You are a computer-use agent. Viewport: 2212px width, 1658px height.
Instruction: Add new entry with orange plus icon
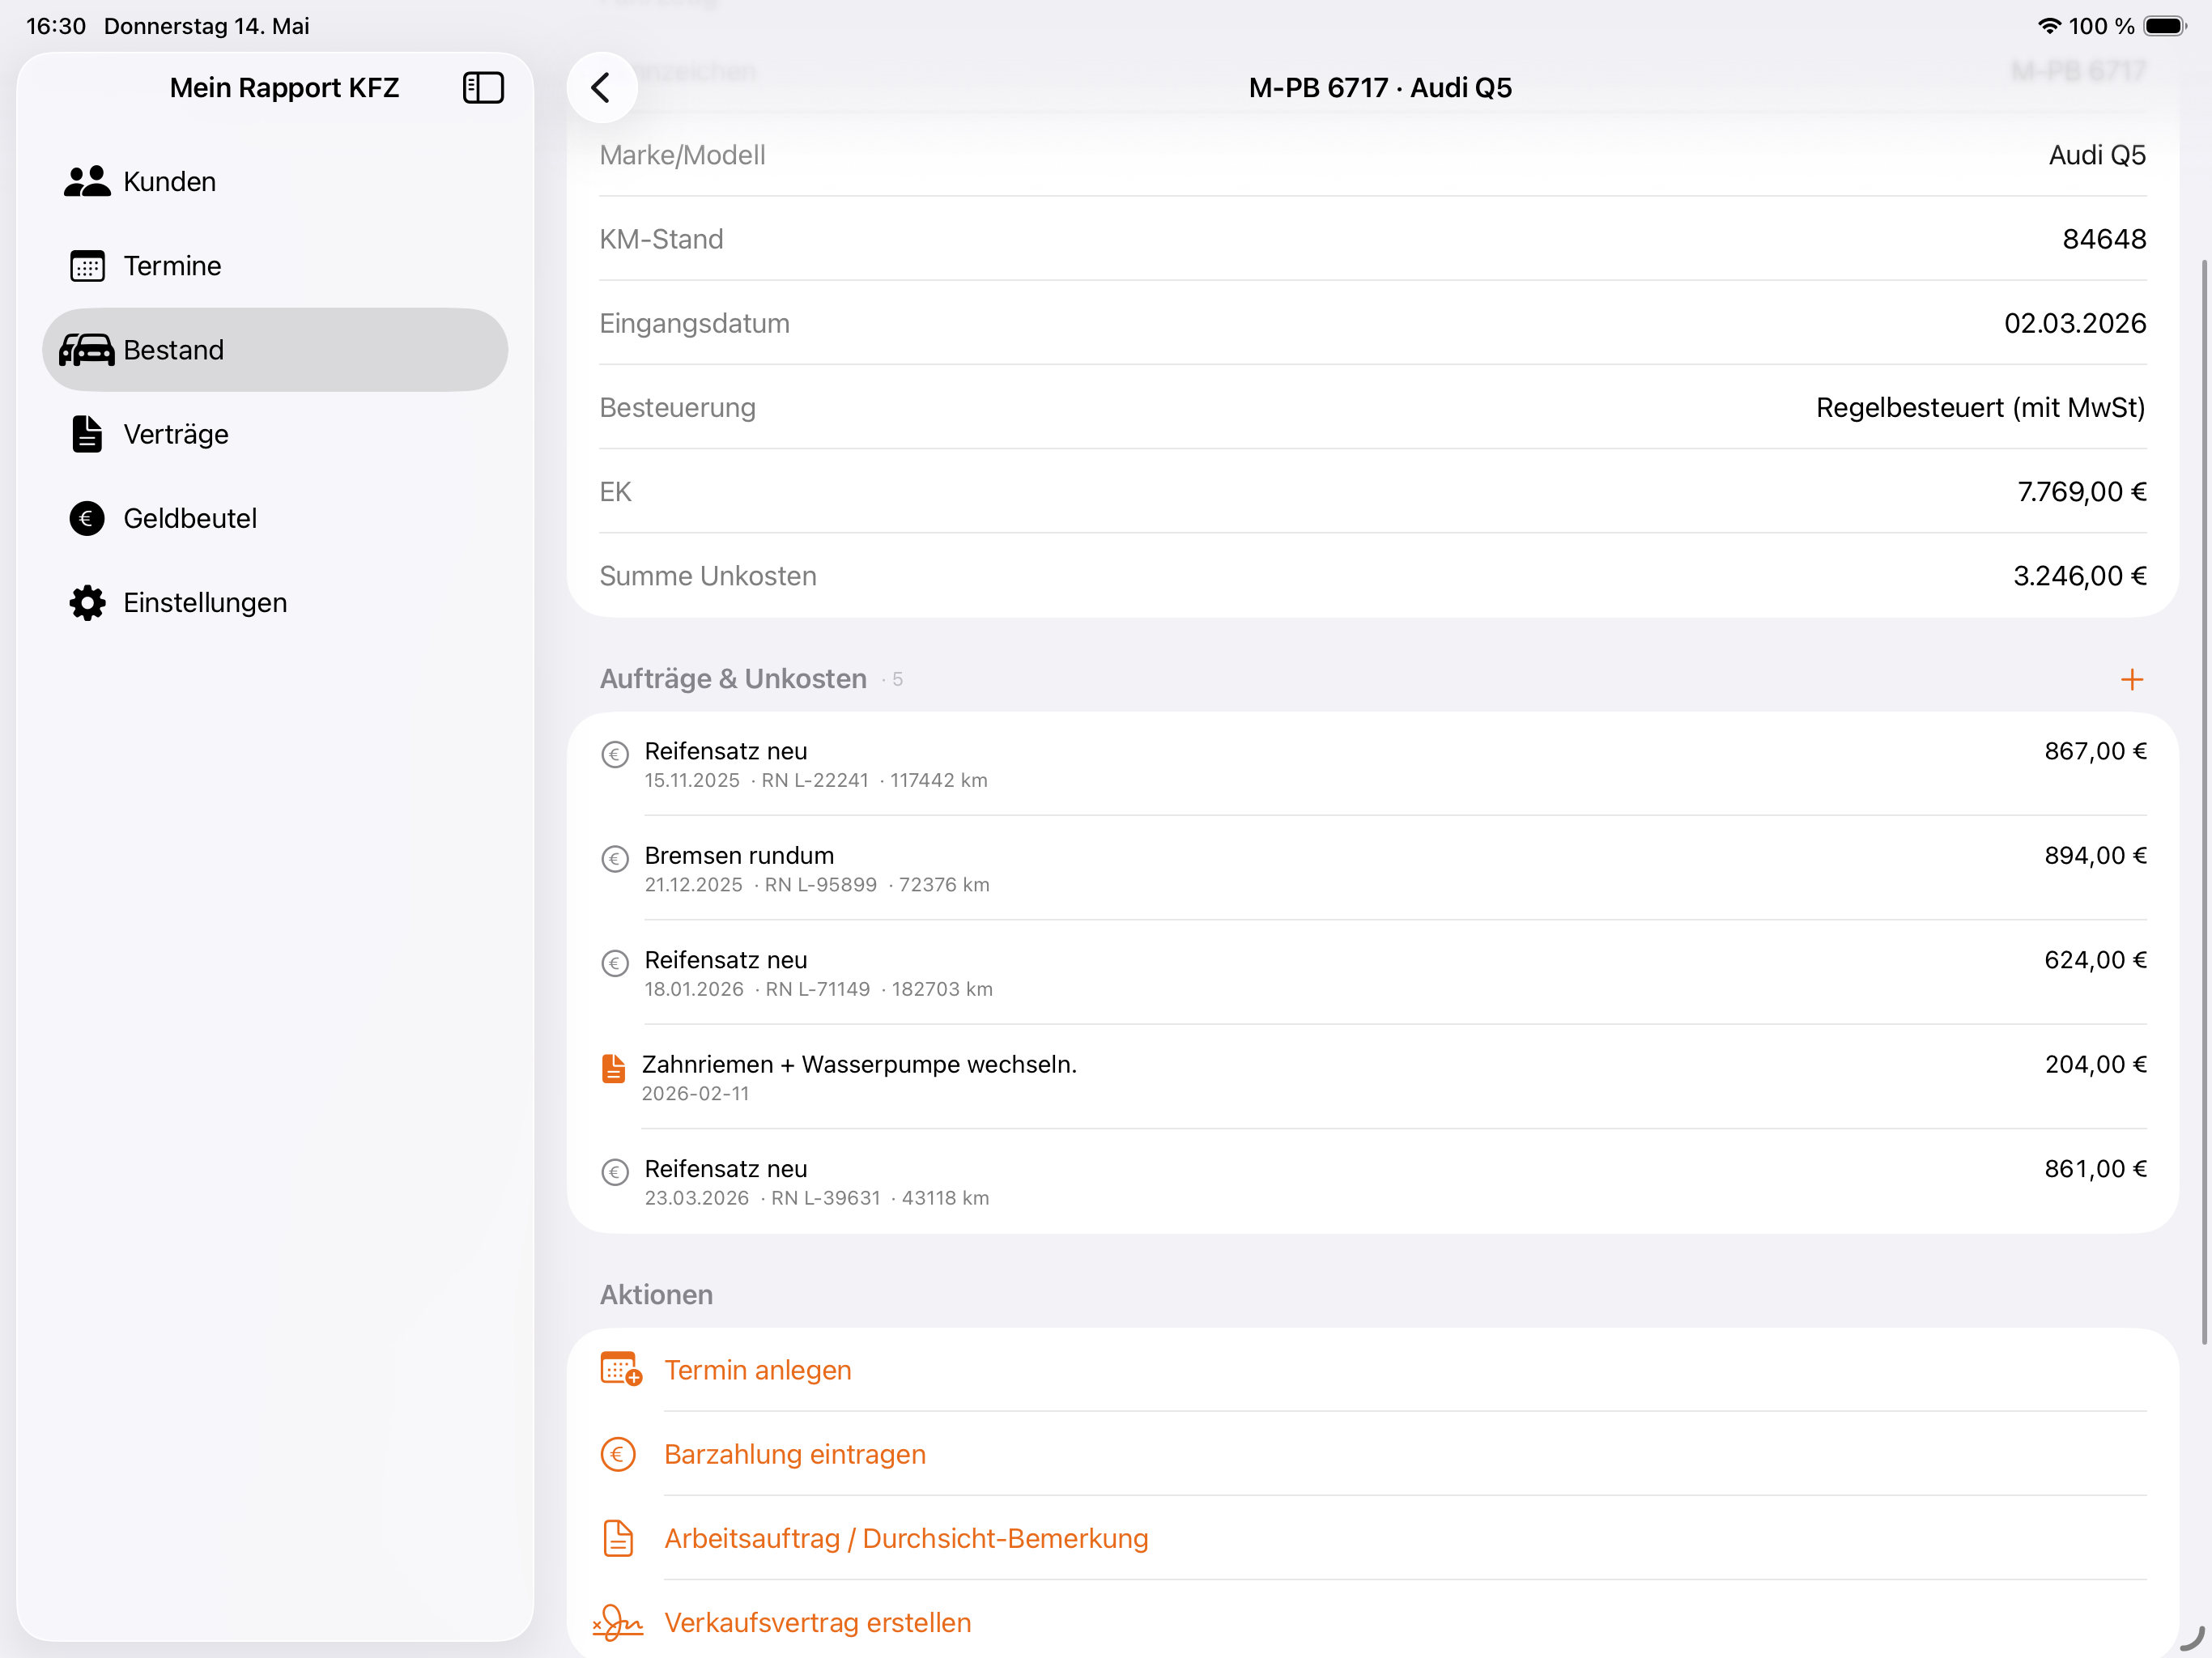click(x=2132, y=680)
